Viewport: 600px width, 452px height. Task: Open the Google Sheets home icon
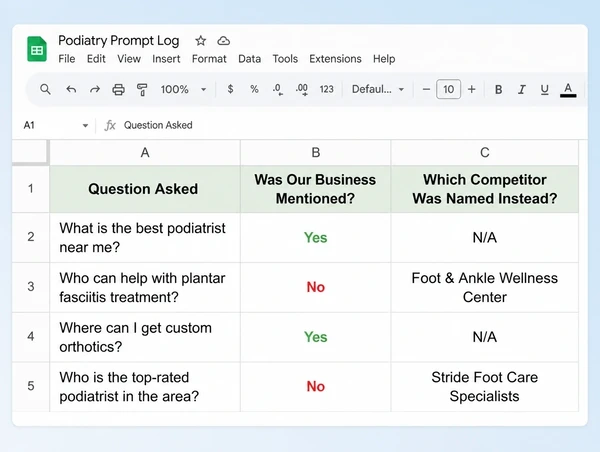(x=37, y=49)
